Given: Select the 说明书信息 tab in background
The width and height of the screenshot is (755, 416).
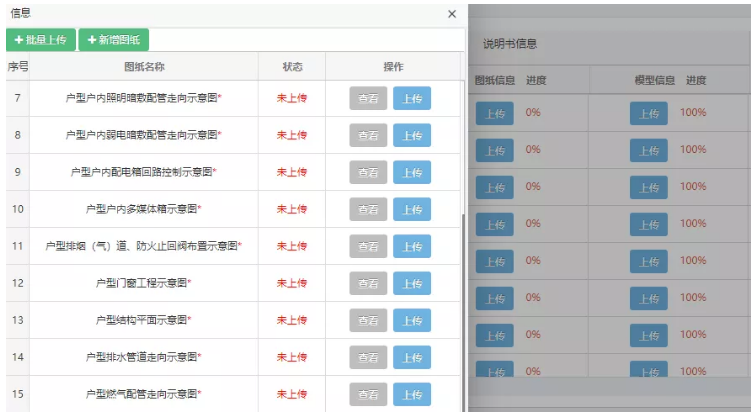Looking at the screenshot, I should 510,44.
